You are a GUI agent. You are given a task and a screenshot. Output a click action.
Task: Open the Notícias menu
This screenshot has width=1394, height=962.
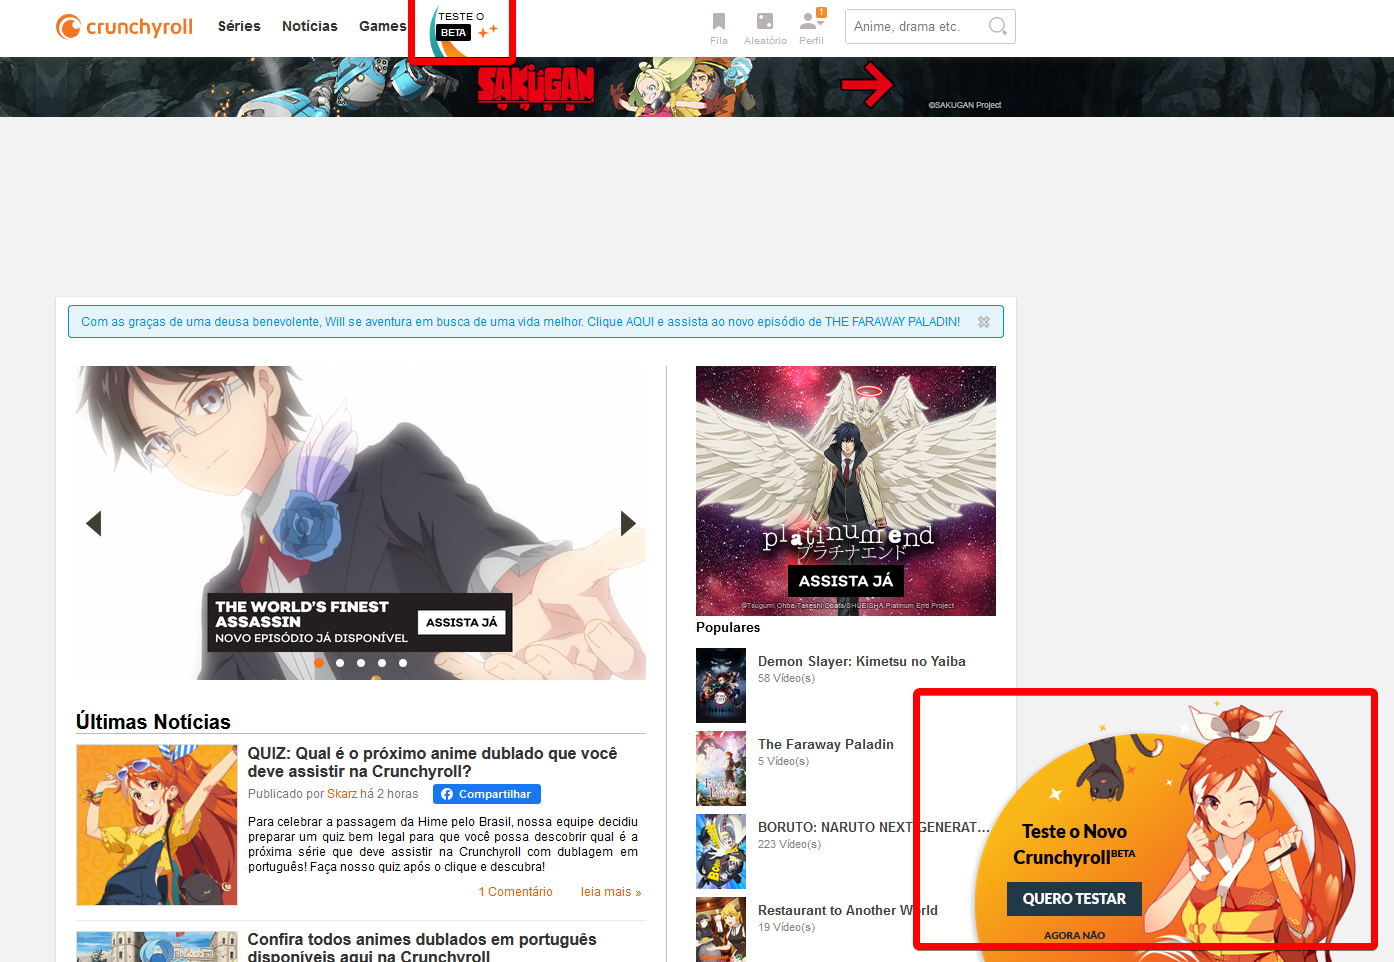310,26
